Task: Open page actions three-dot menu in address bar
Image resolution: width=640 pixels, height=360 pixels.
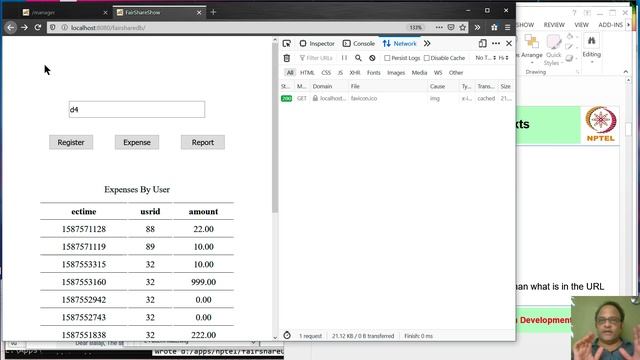Action: click(439, 27)
